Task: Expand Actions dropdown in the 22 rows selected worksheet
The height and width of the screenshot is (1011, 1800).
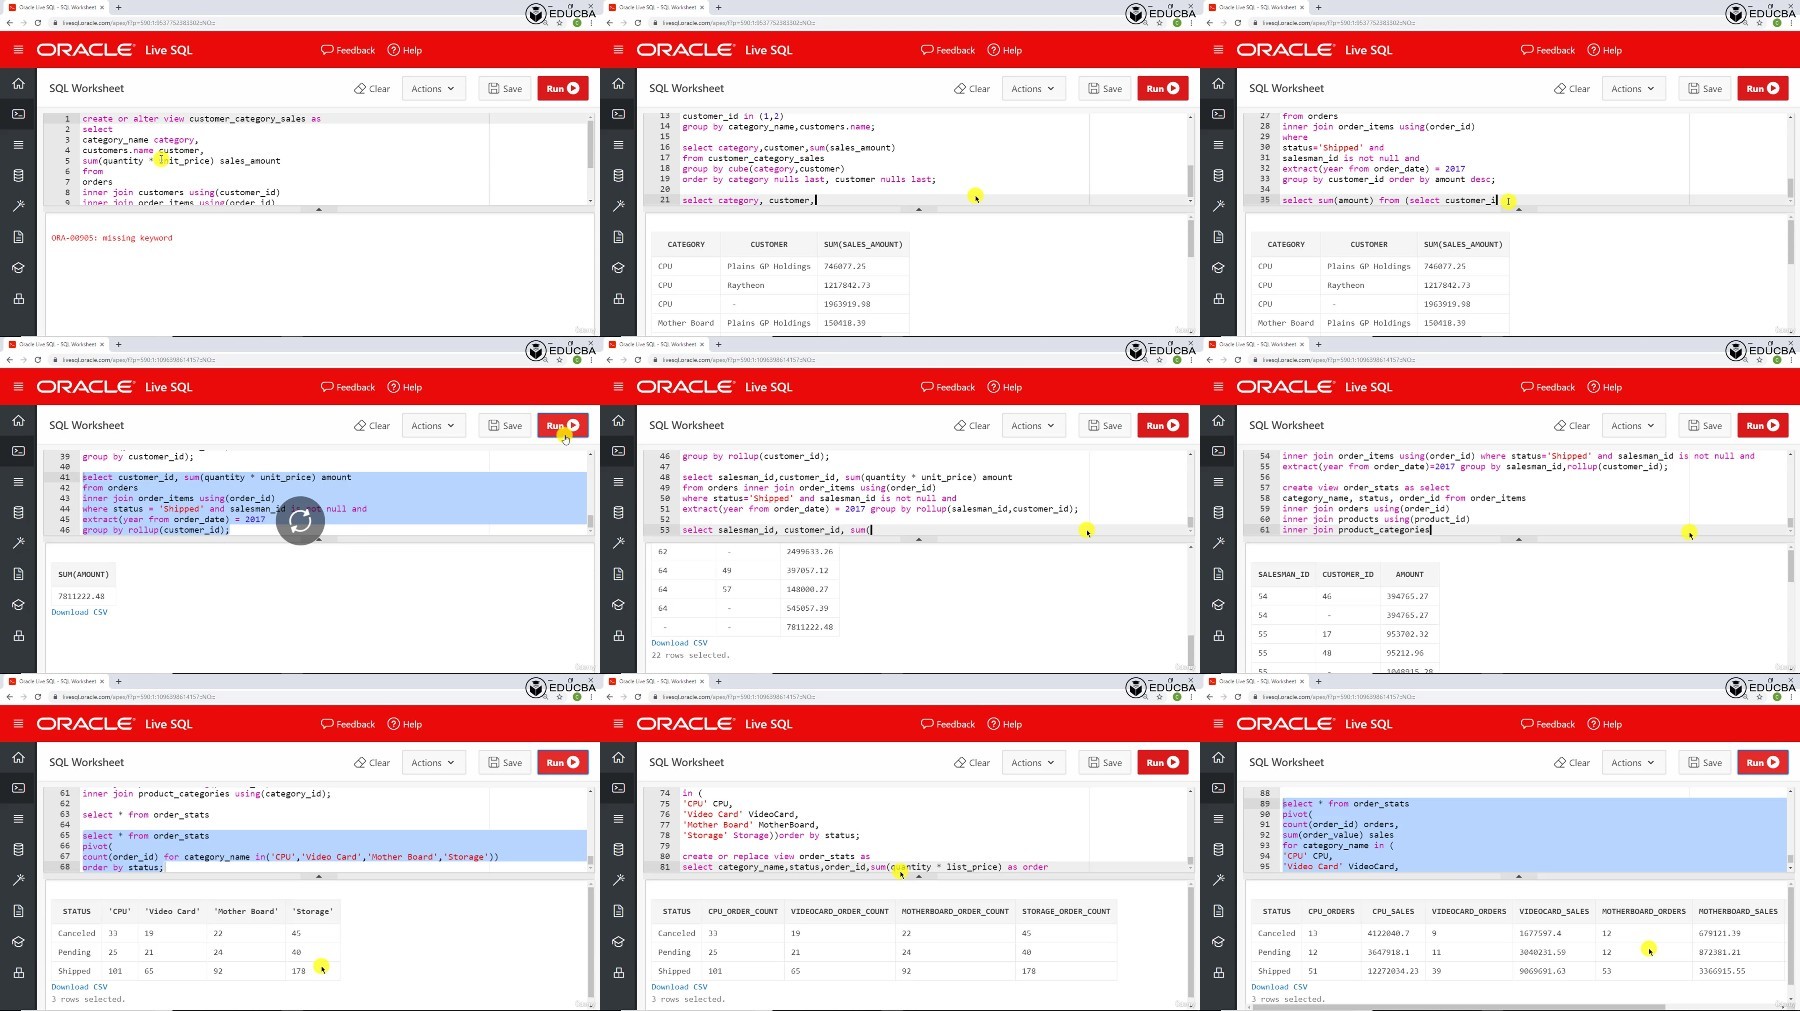Action: pos(1033,426)
